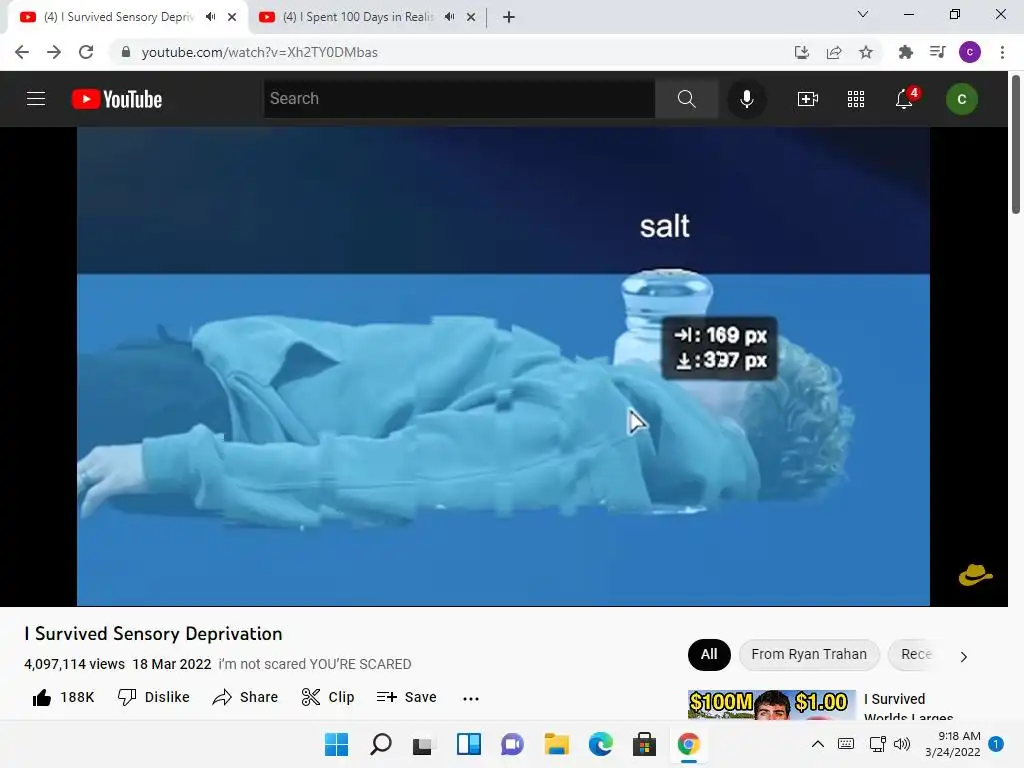Open more actions ellipsis under the video
Image resolution: width=1024 pixels, height=768 pixels.
pyautogui.click(x=471, y=698)
